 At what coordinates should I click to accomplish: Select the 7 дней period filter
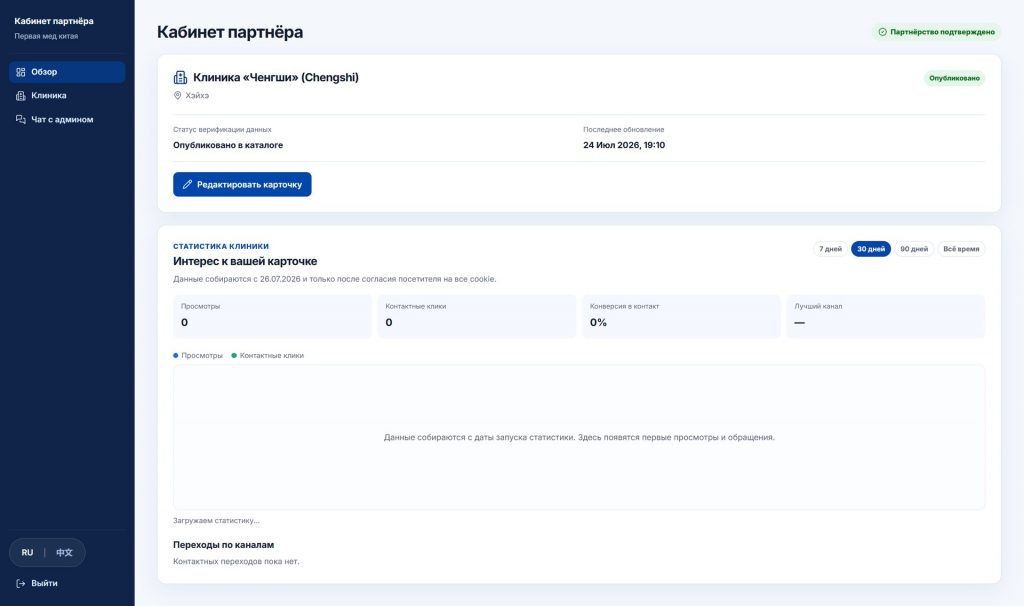830,249
